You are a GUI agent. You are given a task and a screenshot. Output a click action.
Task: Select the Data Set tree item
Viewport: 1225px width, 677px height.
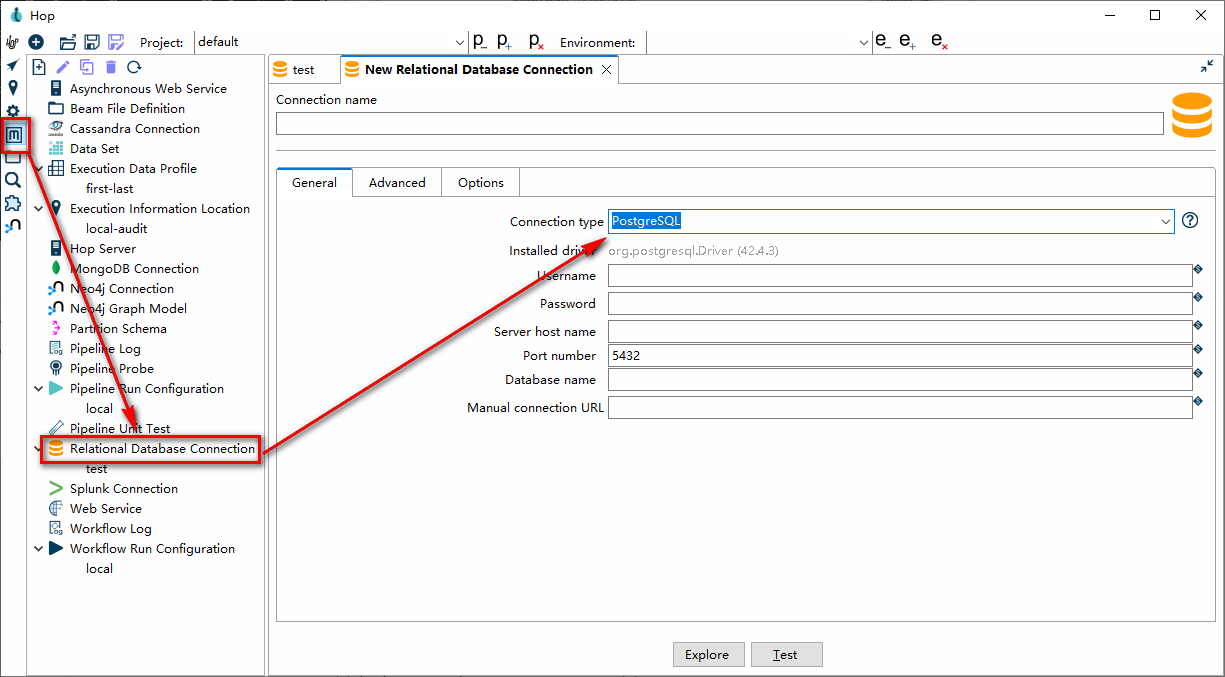(x=95, y=149)
